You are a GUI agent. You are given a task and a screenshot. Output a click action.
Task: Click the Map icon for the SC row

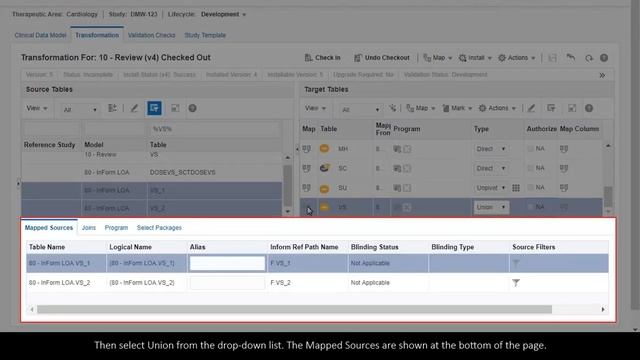coord(307,168)
